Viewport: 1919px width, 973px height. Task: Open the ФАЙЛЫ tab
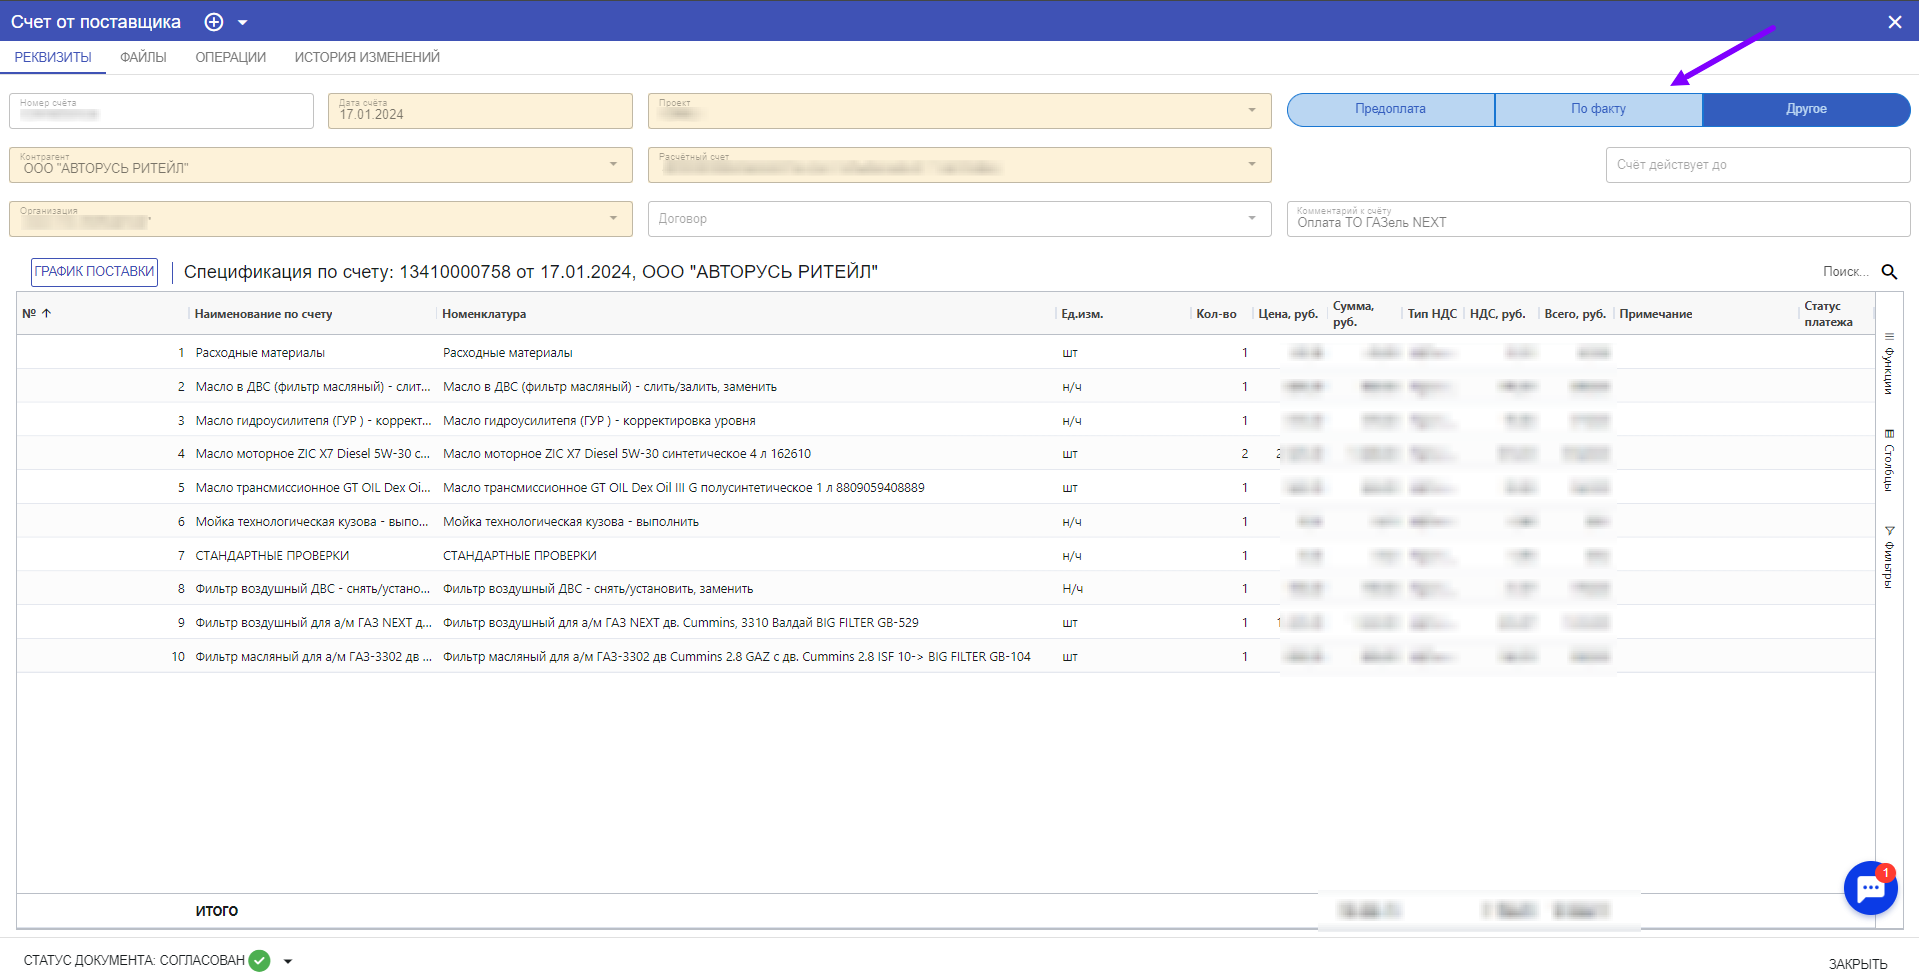[x=143, y=57]
